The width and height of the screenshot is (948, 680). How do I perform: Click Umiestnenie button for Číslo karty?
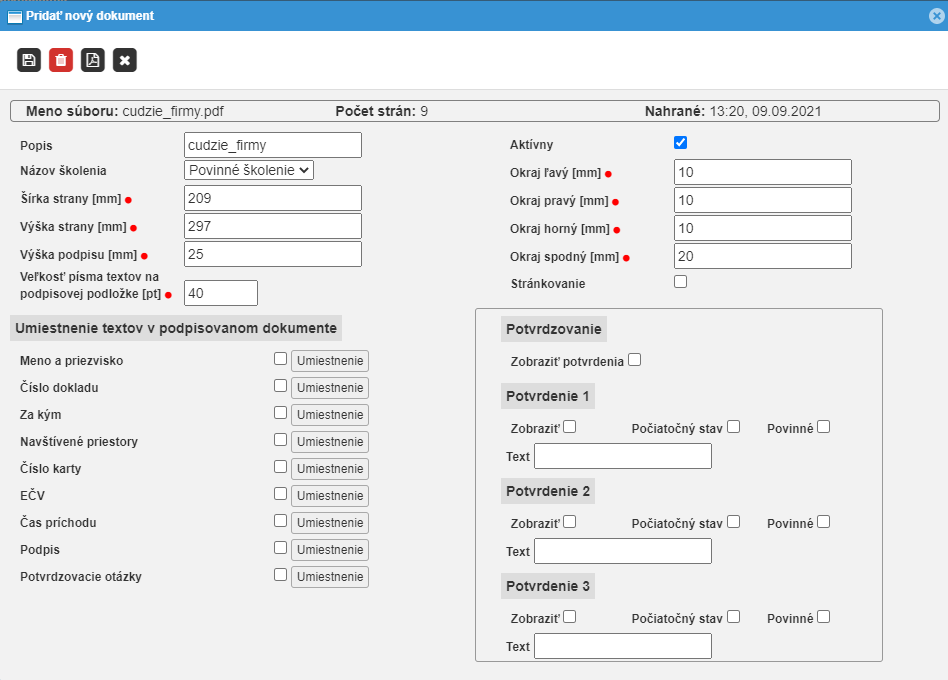coord(330,469)
